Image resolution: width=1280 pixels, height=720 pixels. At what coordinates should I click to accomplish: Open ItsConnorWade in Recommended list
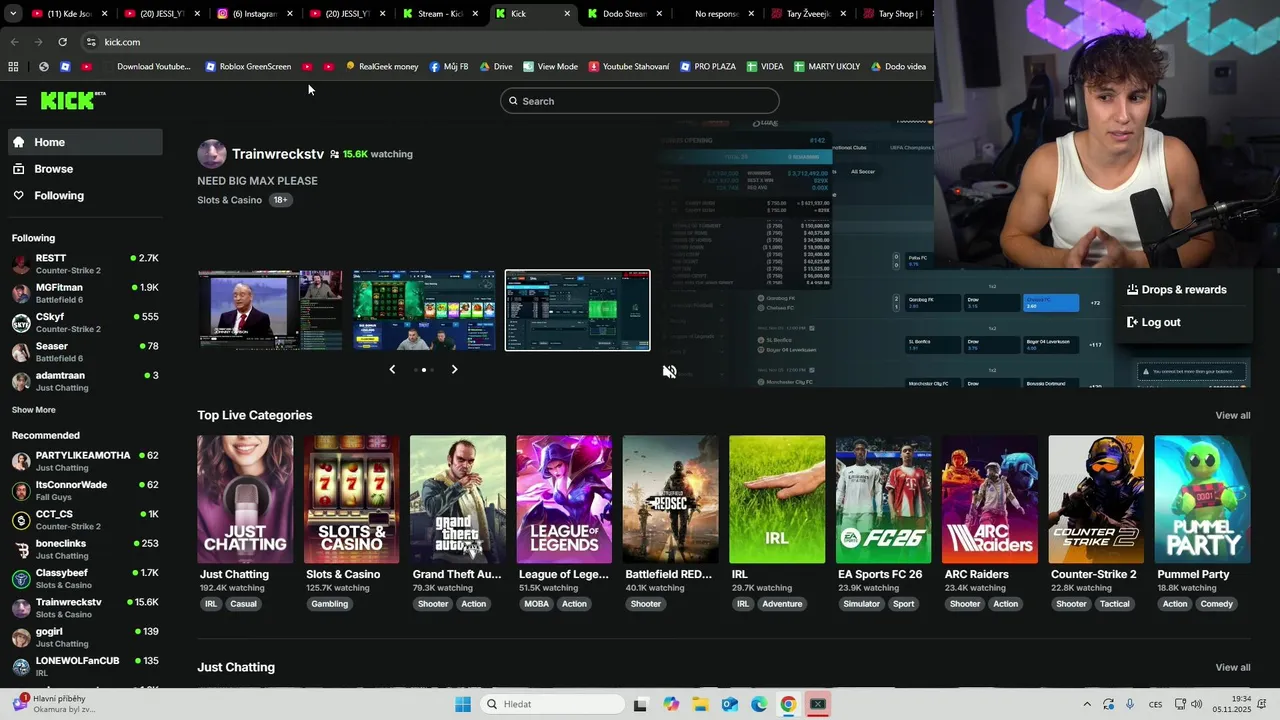[x=85, y=490]
